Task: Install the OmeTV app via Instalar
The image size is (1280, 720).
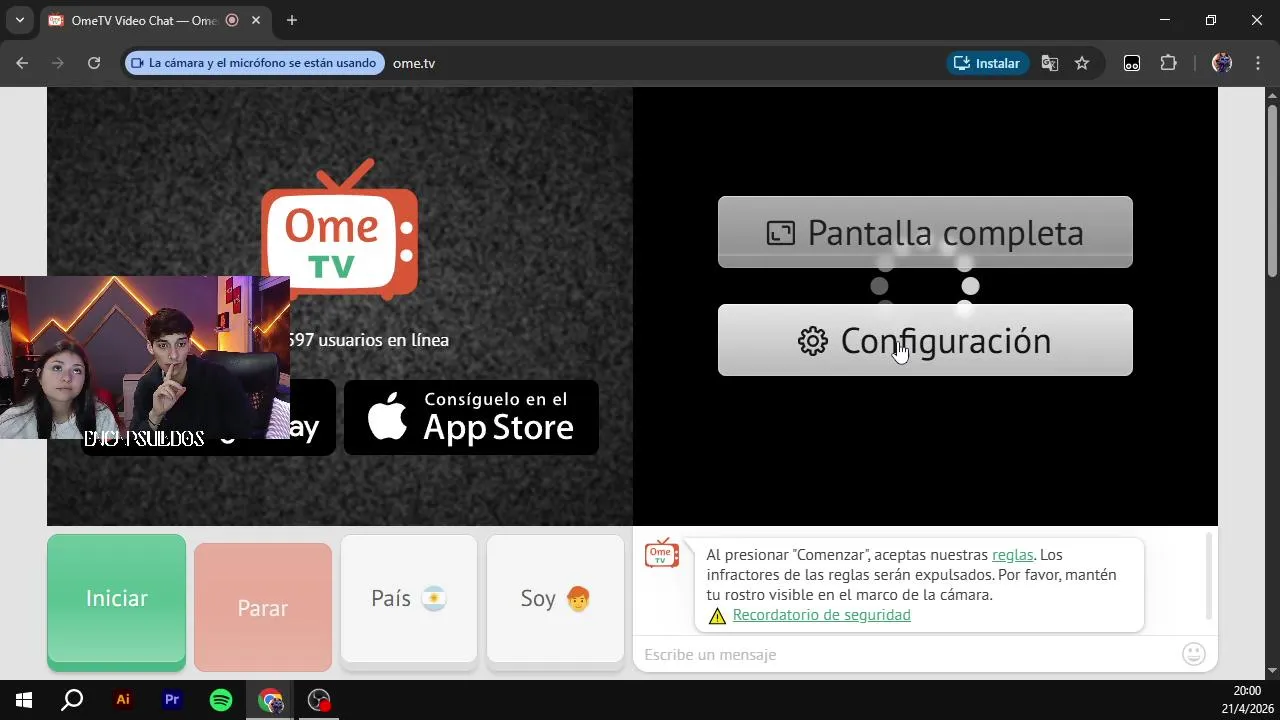Action: tap(988, 63)
